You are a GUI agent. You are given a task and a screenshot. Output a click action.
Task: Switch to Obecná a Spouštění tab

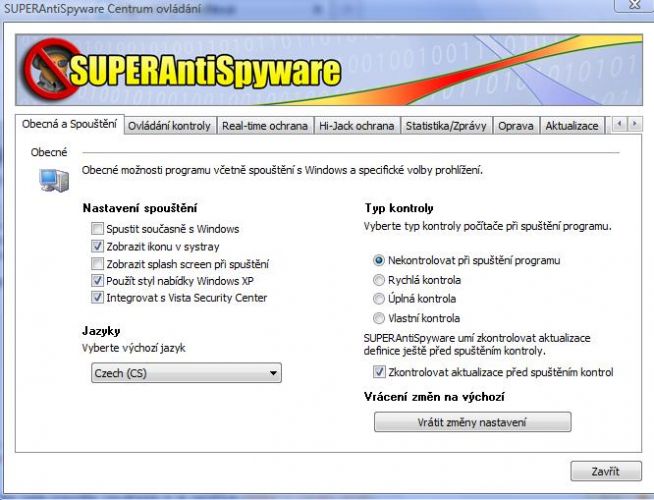pos(70,124)
